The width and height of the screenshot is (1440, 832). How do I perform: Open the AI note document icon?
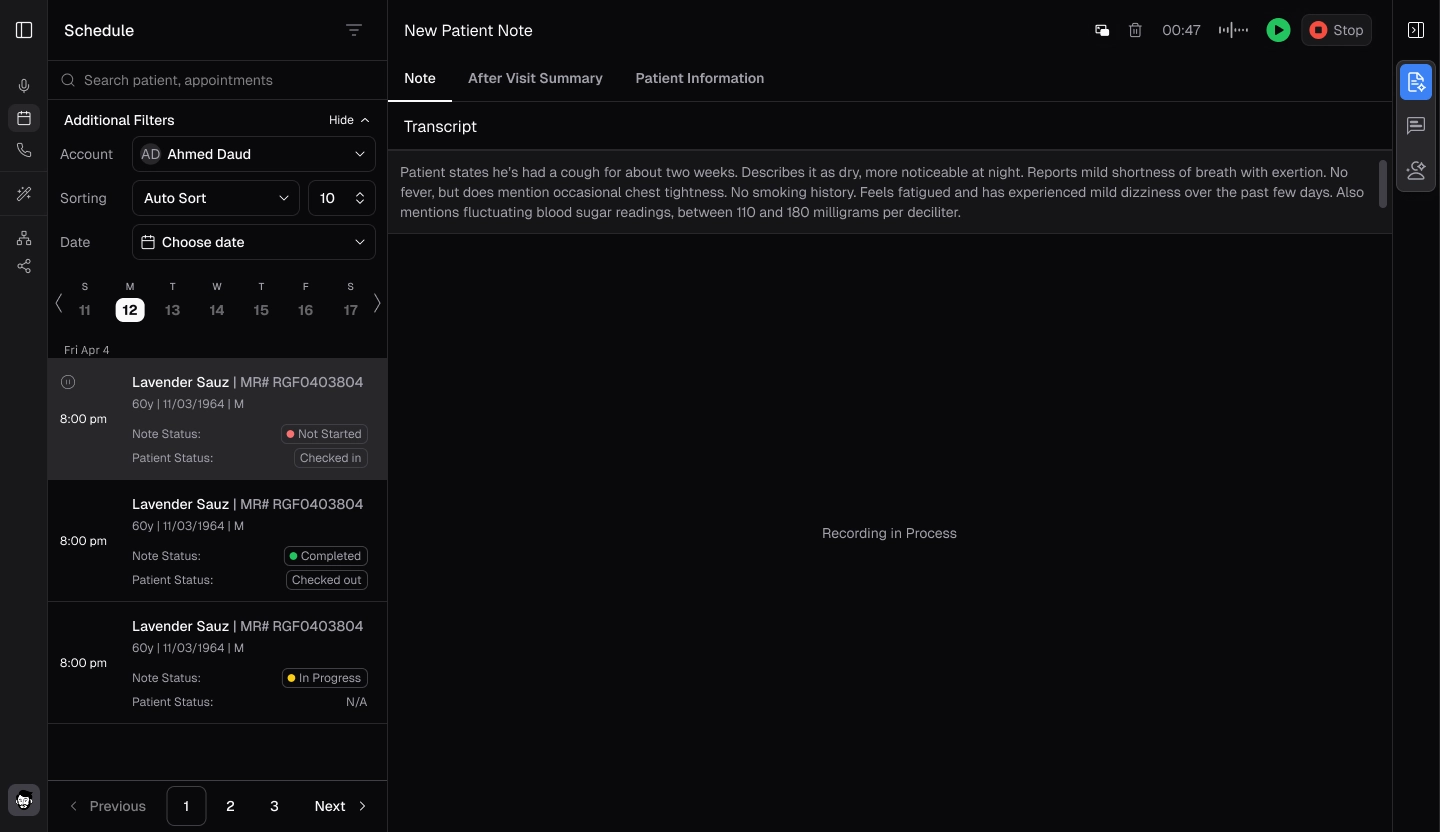1416,82
